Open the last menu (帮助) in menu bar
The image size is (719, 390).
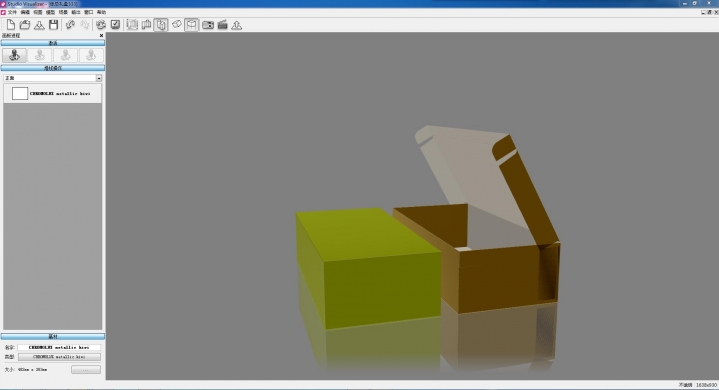[x=101, y=12]
